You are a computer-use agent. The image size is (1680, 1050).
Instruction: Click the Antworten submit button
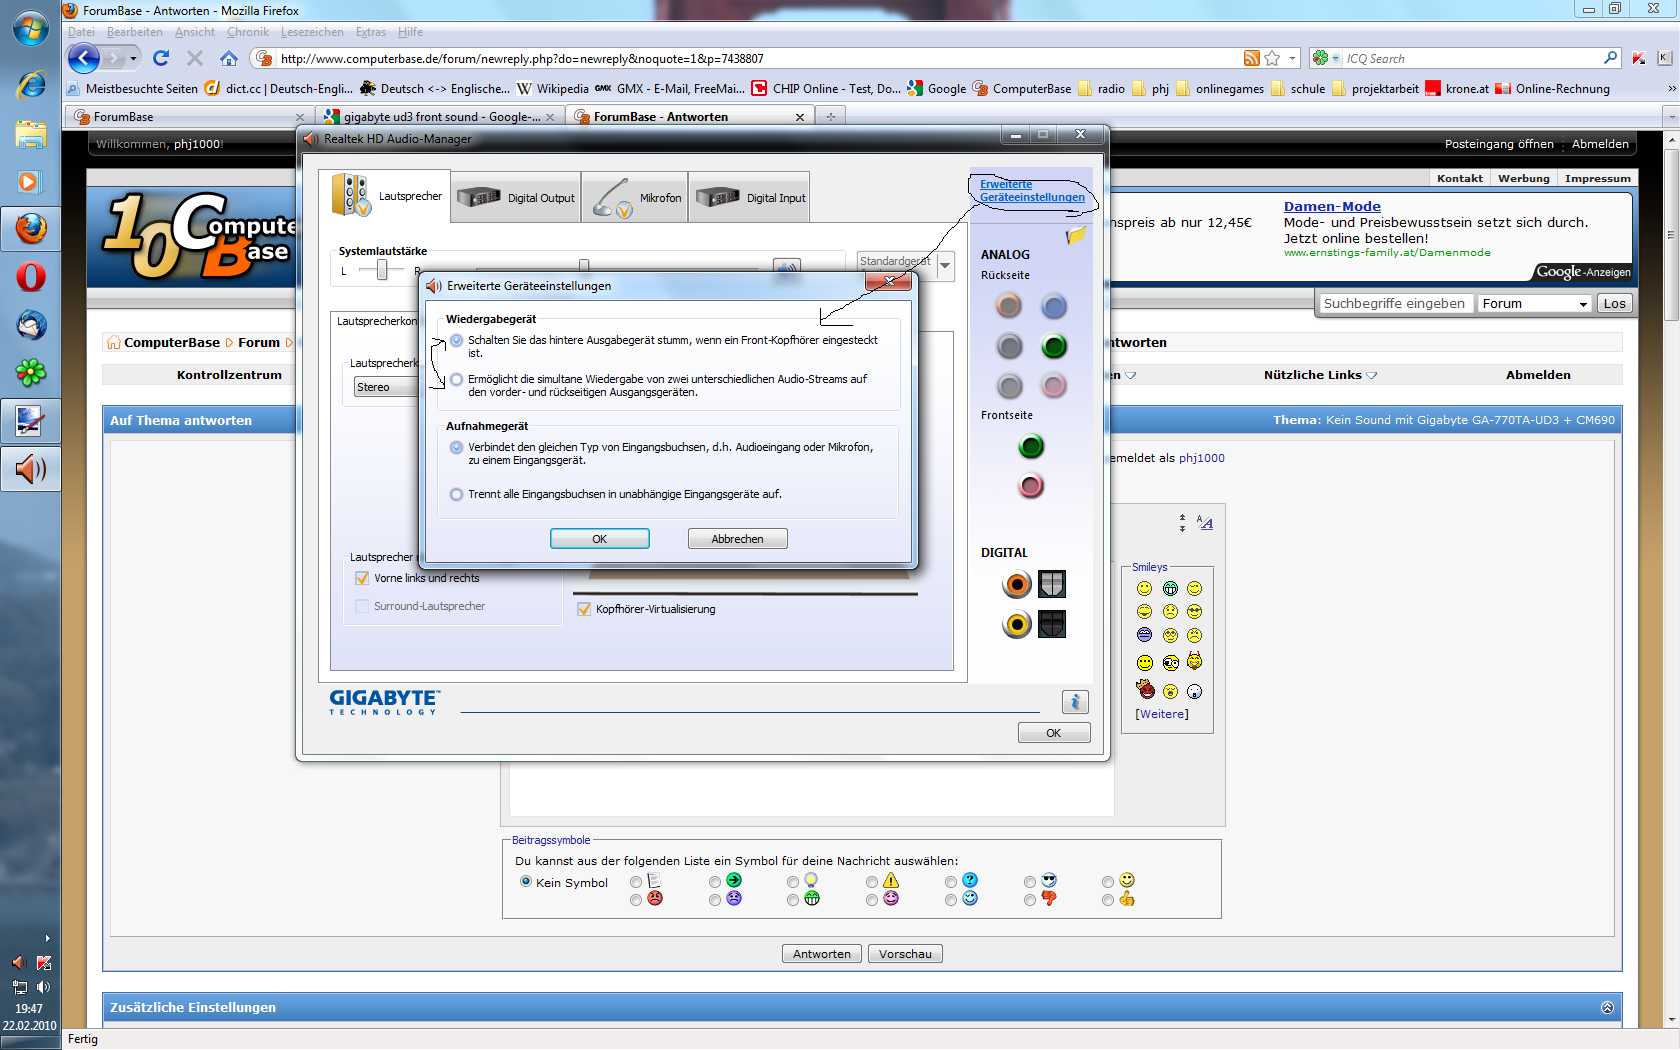[x=822, y=954]
